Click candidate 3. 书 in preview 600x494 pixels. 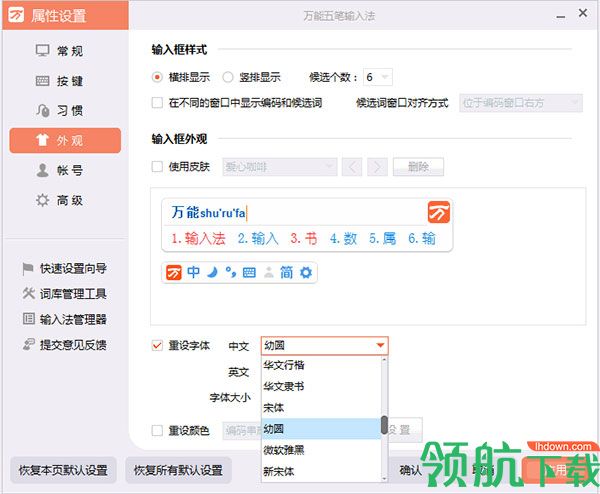pyautogui.click(x=304, y=239)
